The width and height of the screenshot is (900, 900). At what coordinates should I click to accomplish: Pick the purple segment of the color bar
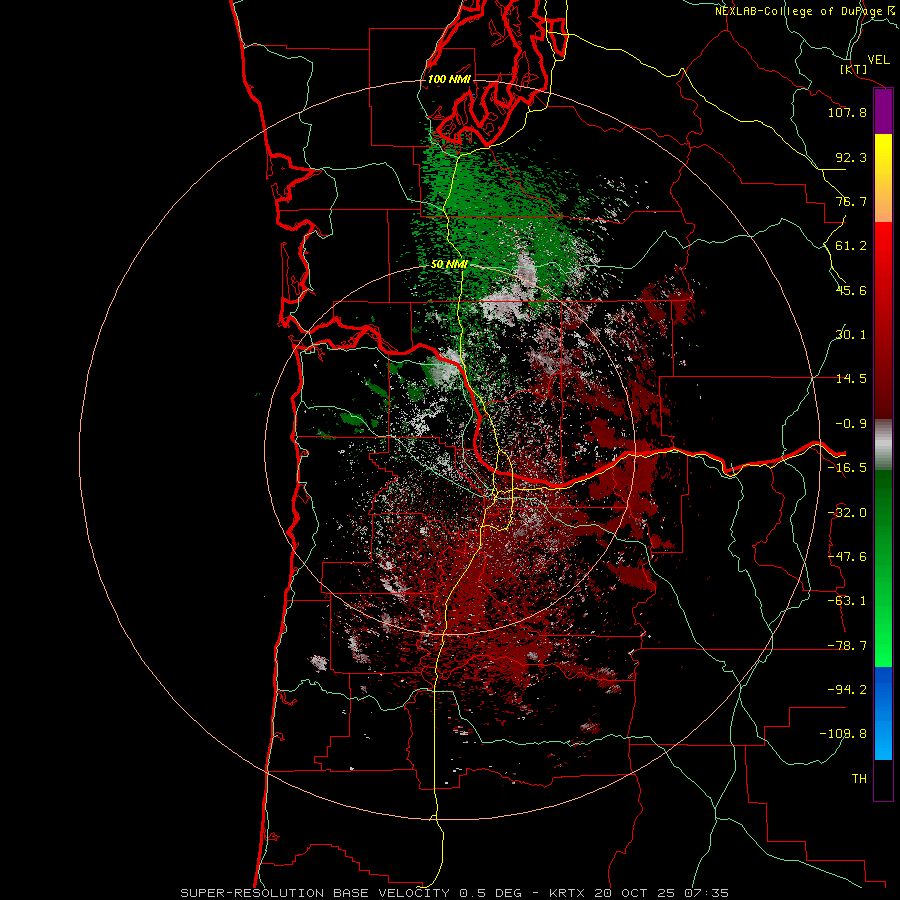click(883, 111)
